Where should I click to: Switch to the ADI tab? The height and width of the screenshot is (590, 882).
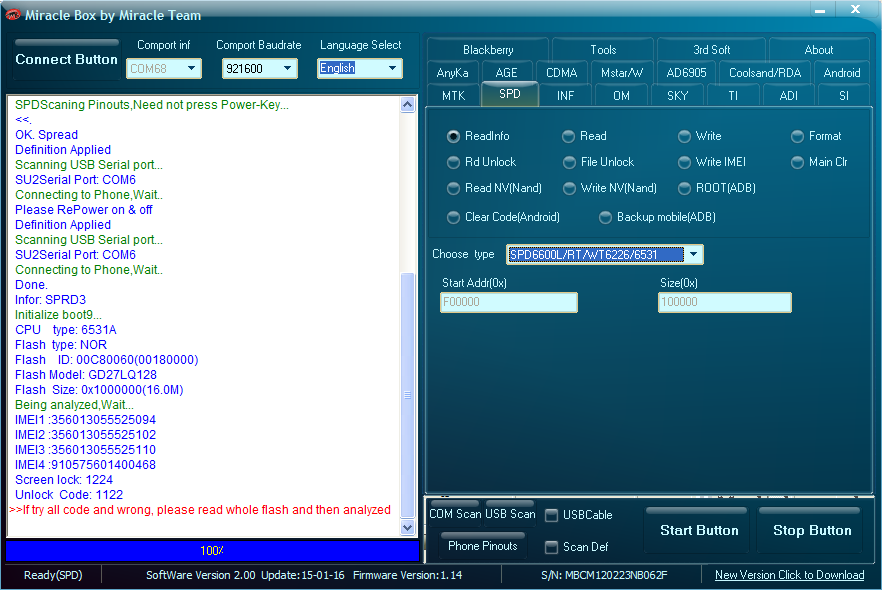pyautogui.click(x=788, y=96)
